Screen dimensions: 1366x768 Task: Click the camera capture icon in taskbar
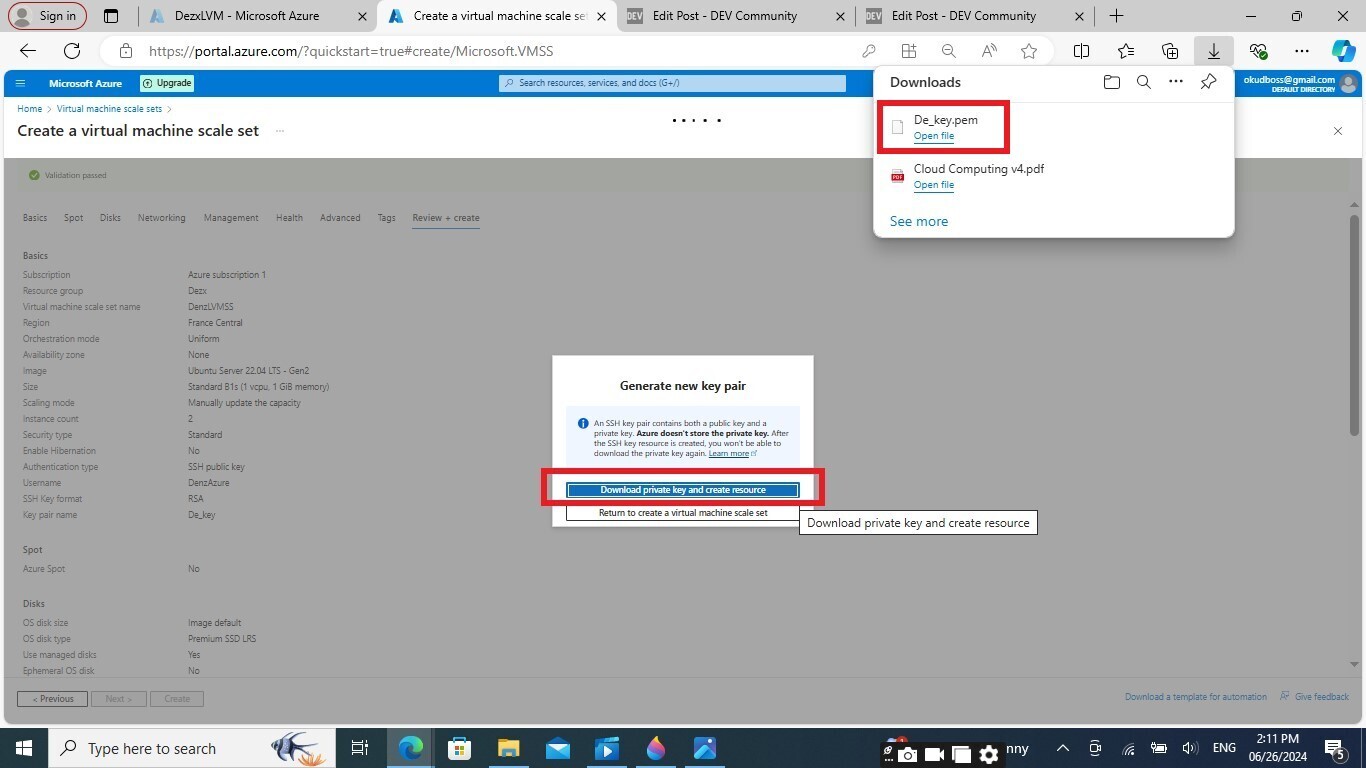(x=907, y=754)
